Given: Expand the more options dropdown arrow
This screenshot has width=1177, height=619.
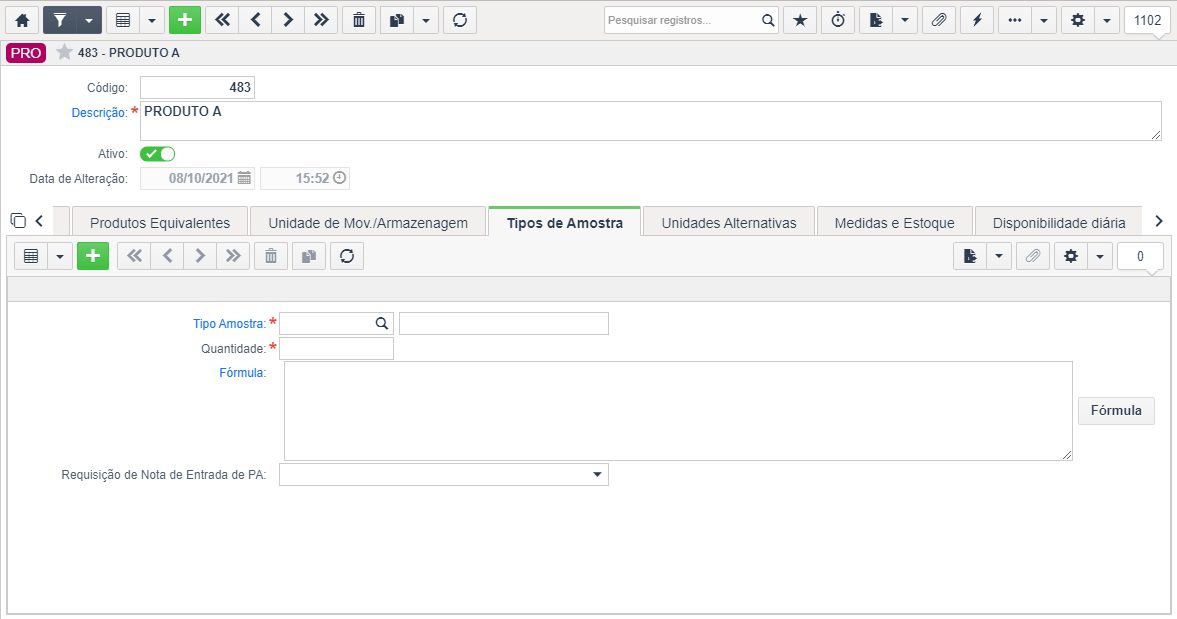Looking at the screenshot, I should tap(1043, 20).
